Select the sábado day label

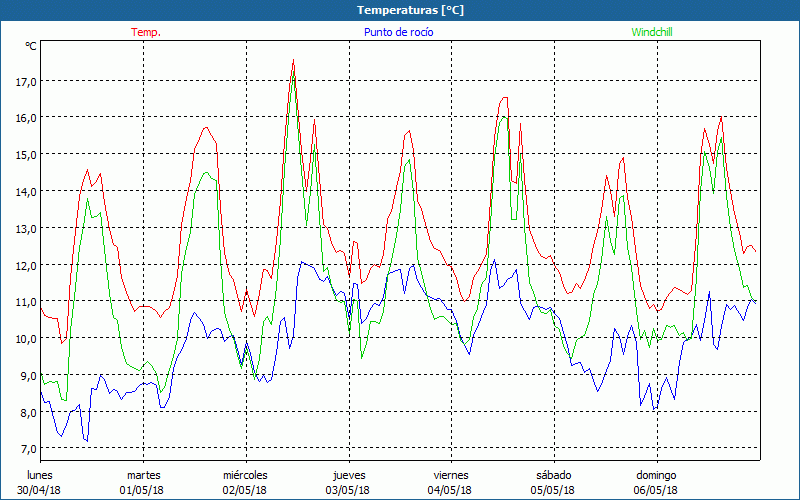[553, 474]
